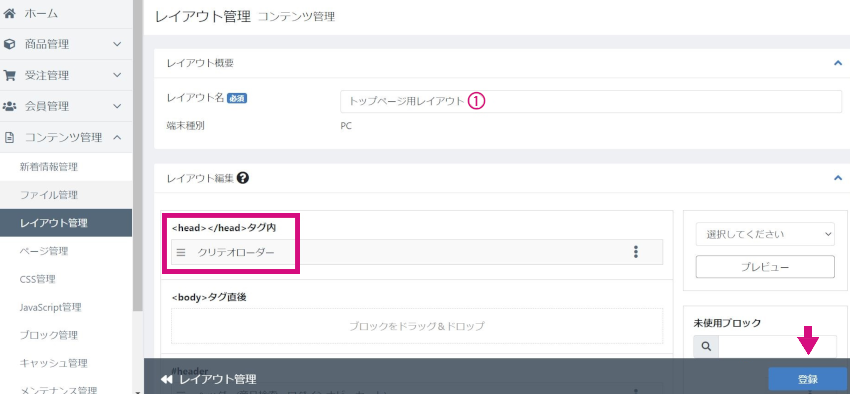This screenshot has height=394, width=850.
Task: Collapse the レイアウト概要 panel
Action: tap(838, 63)
